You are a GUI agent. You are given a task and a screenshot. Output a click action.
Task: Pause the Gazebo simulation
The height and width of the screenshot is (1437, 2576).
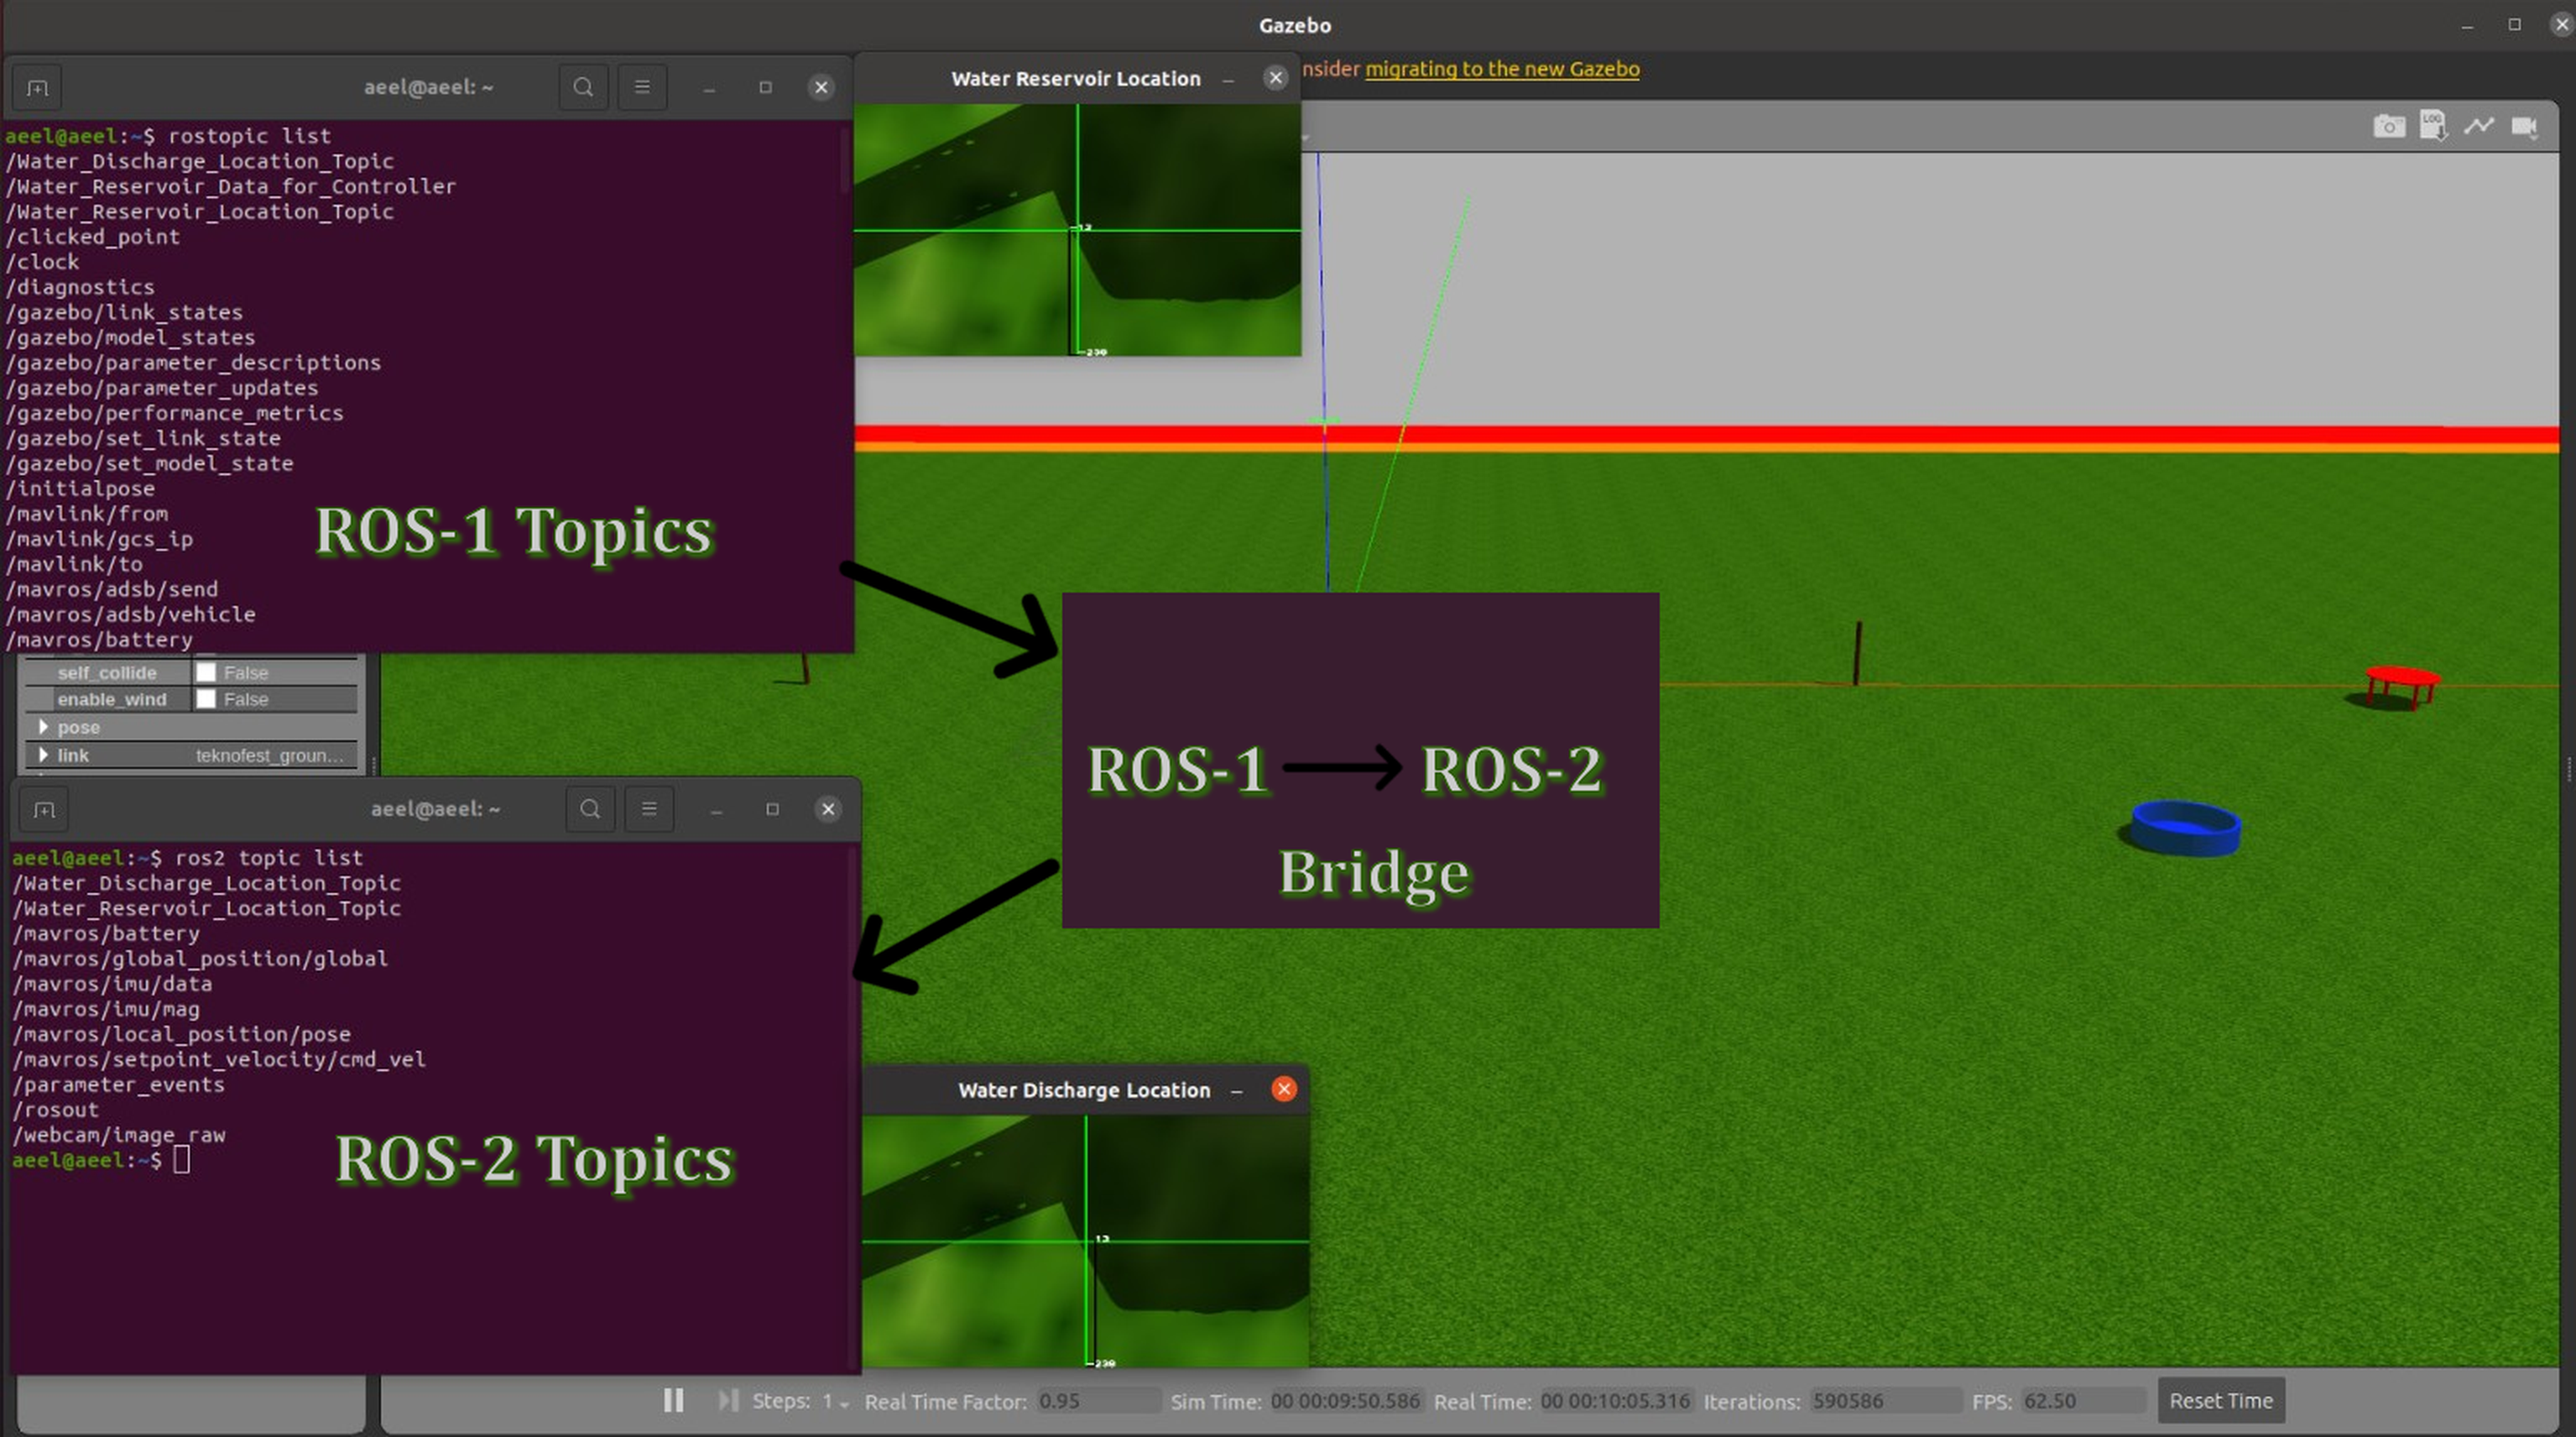[x=674, y=1400]
